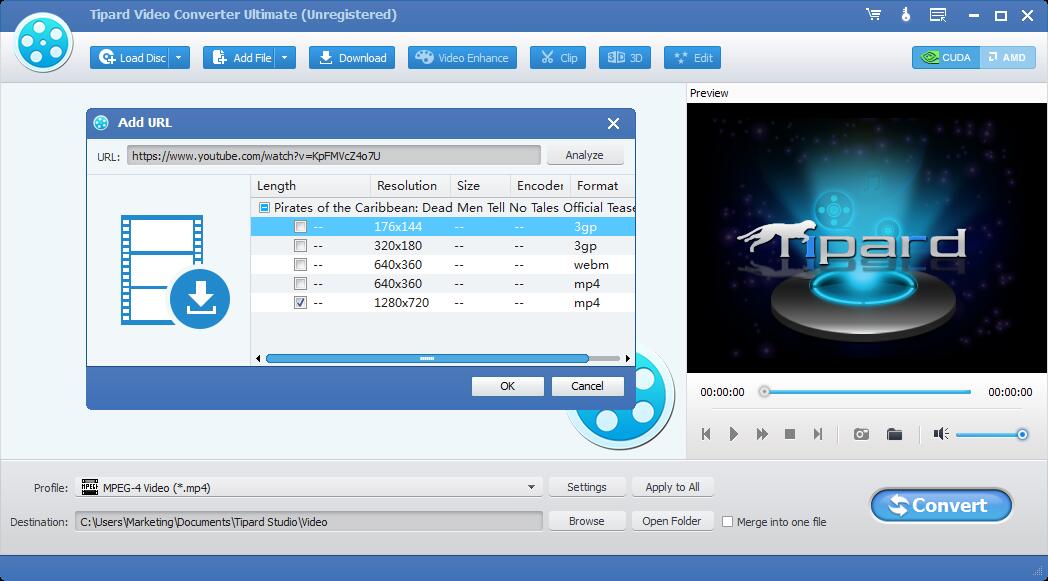Image resolution: width=1048 pixels, height=581 pixels.
Task: Check the 320x180 3gp checkbox
Action: click(301, 245)
